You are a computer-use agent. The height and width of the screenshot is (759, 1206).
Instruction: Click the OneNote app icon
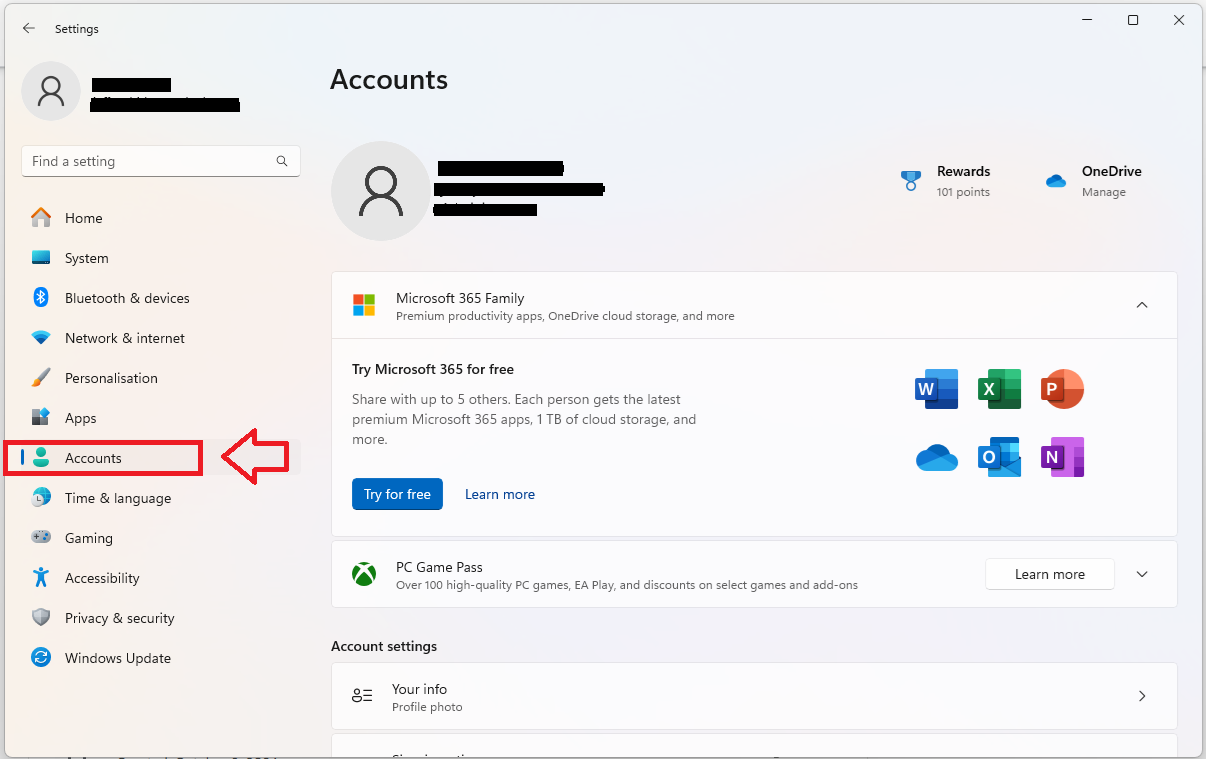[1062, 457]
